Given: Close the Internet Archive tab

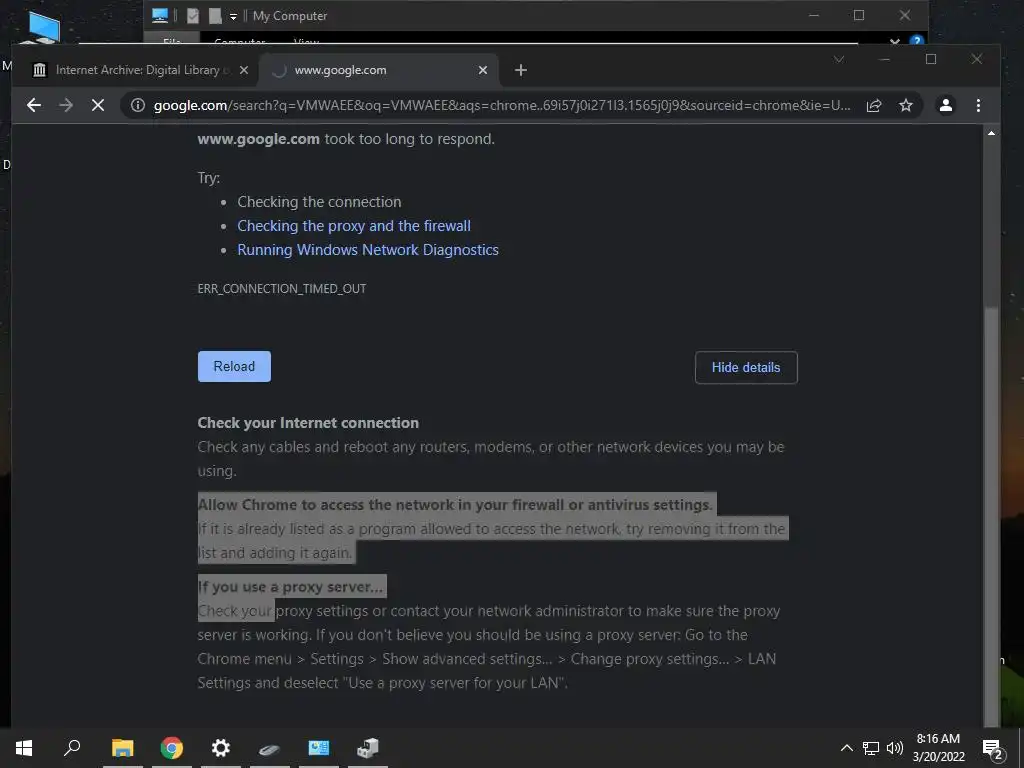Looking at the screenshot, I should (244, 70).
